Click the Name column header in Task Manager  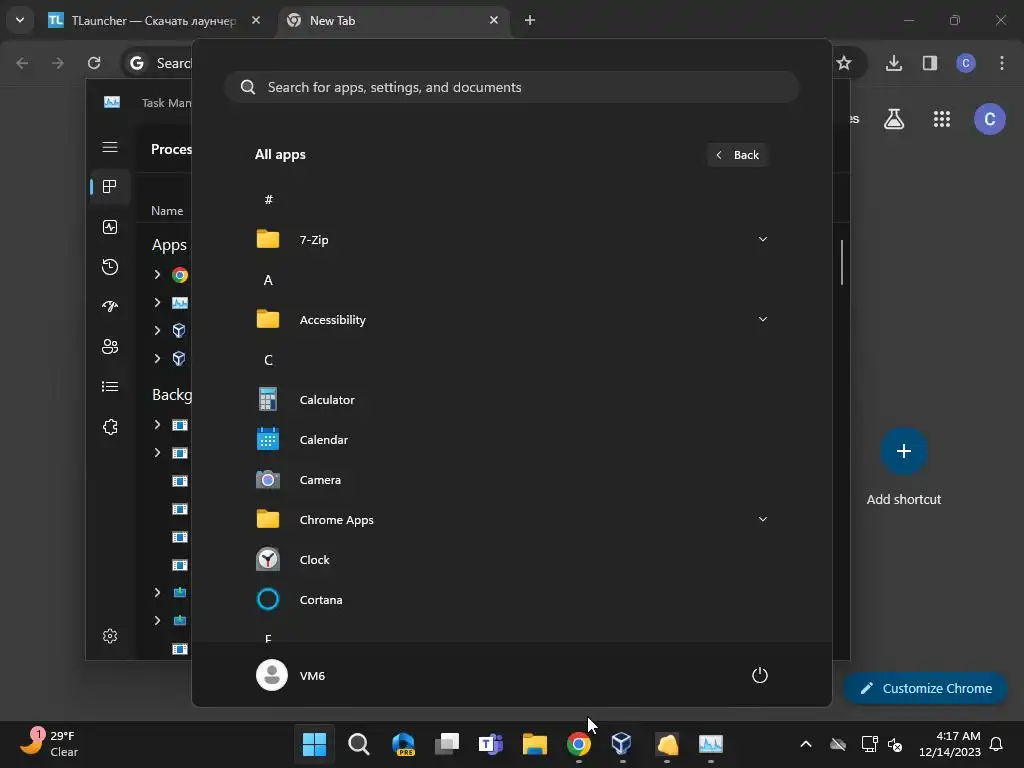tap(167, 210)
